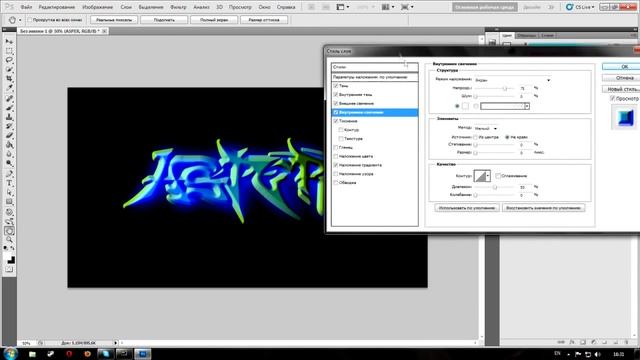The width and height of the screenshot is (640, 360).
Task: Select the Move tool
Action: [9, 41]
